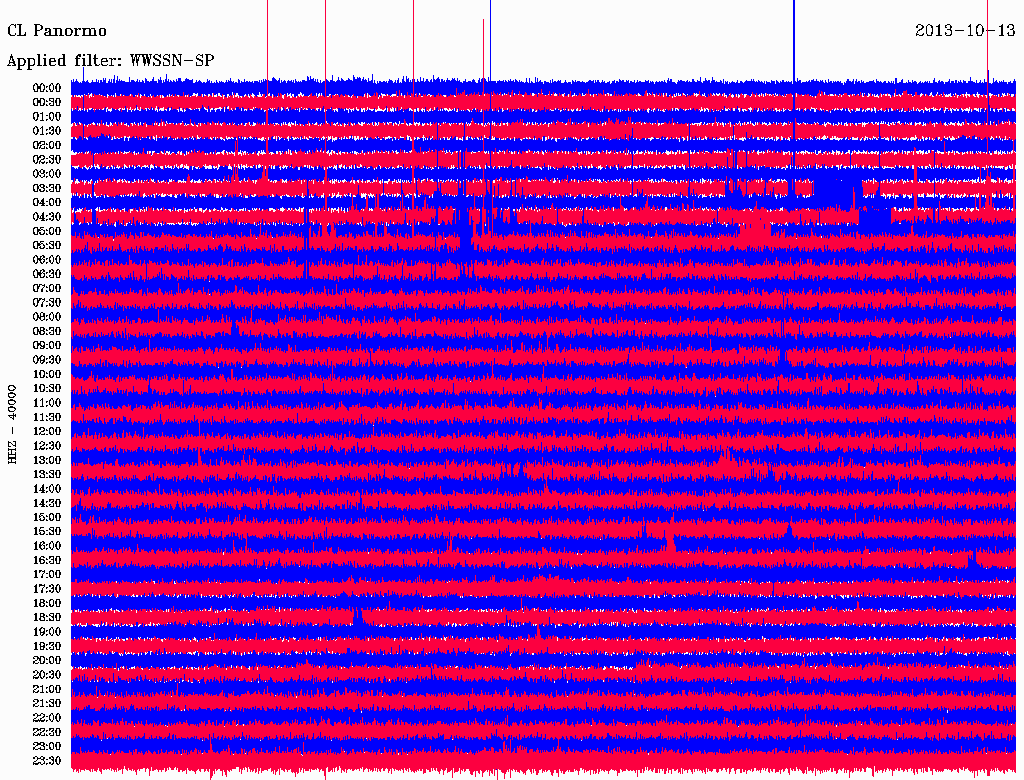Image resolution: width=1024 pixels, height=780 pixels.
Task: Click the 12:30 time label
Action: coord(46,446)
